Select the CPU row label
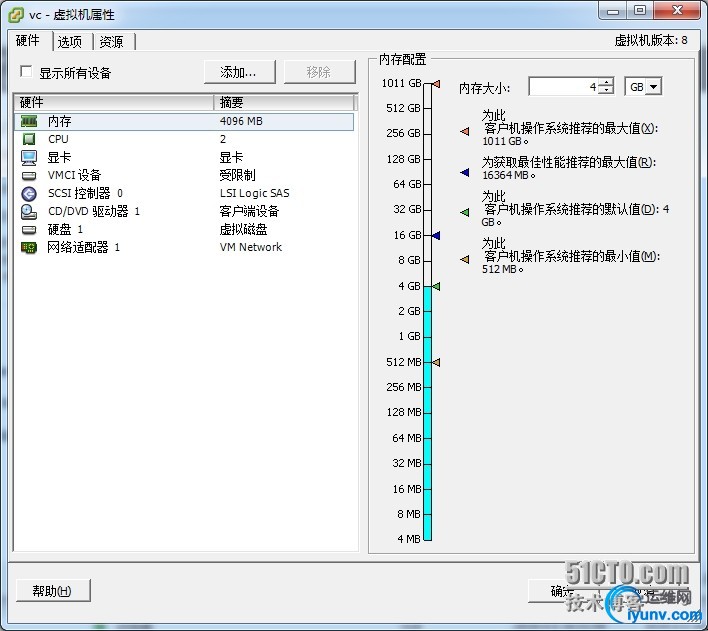Image resolution: width=708 pixels, height=631 pixels. [x=58, y=139]
